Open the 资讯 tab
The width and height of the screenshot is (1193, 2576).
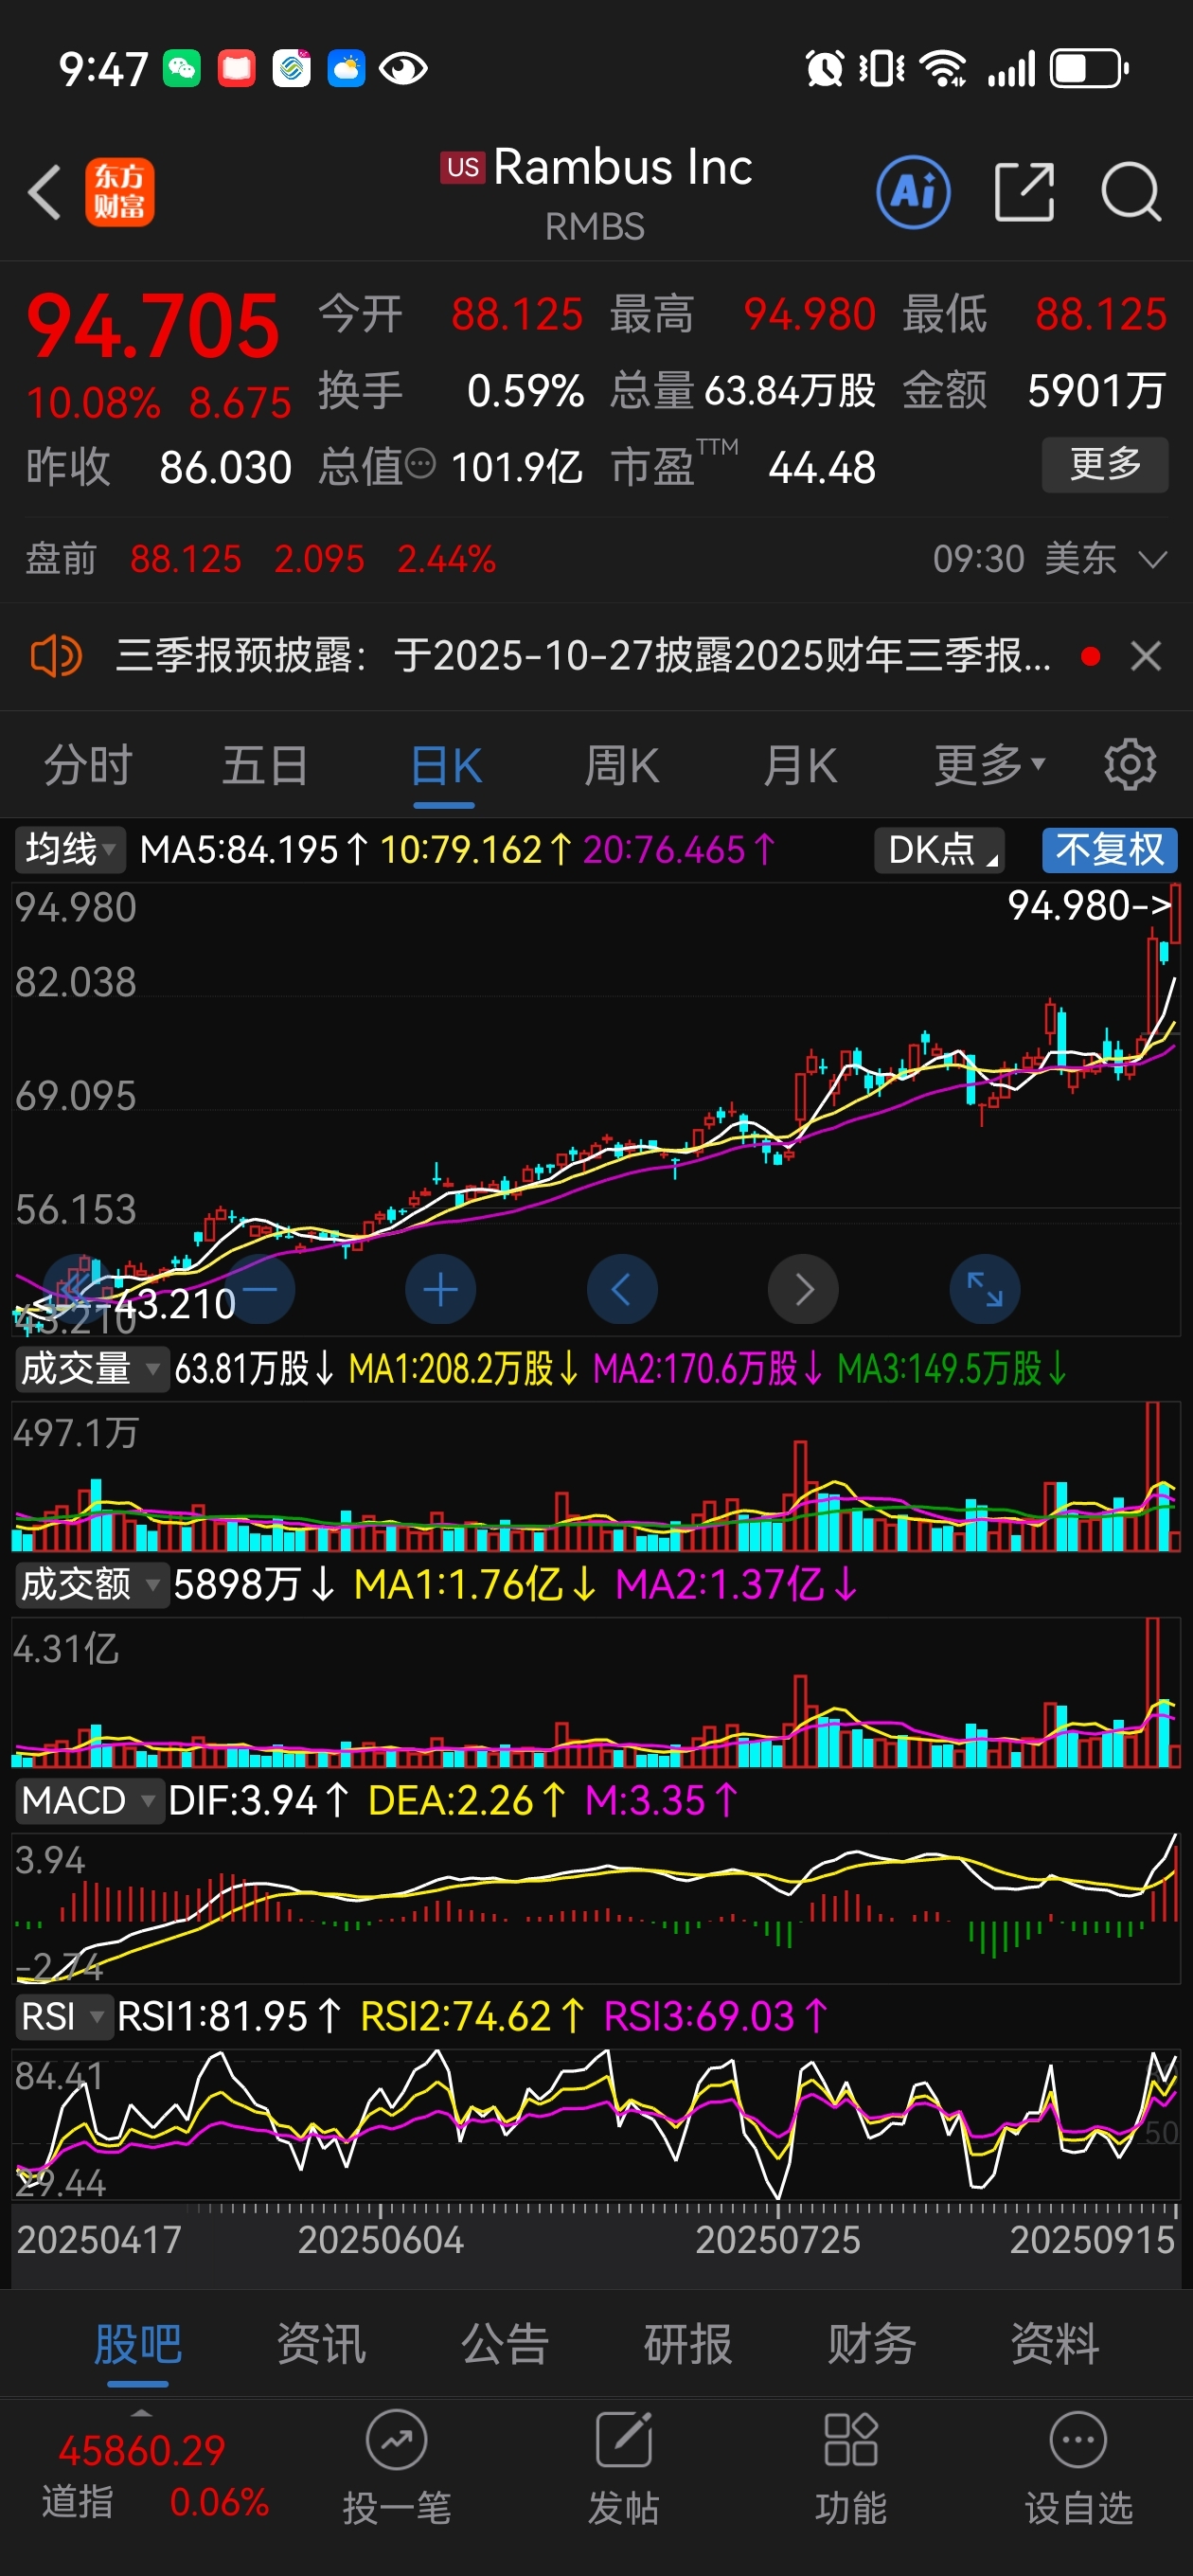coord(321,2345)
